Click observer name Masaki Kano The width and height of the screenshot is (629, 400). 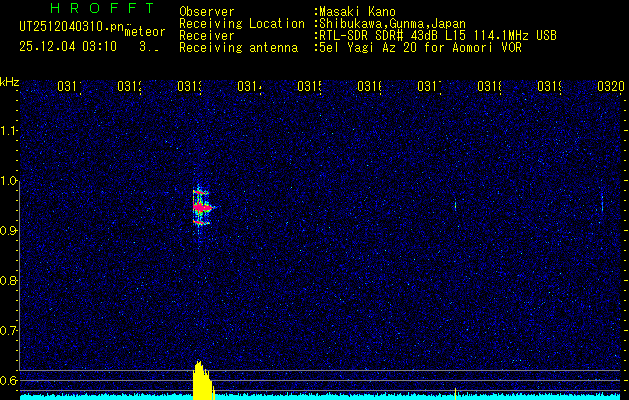[x=357, y=12]
